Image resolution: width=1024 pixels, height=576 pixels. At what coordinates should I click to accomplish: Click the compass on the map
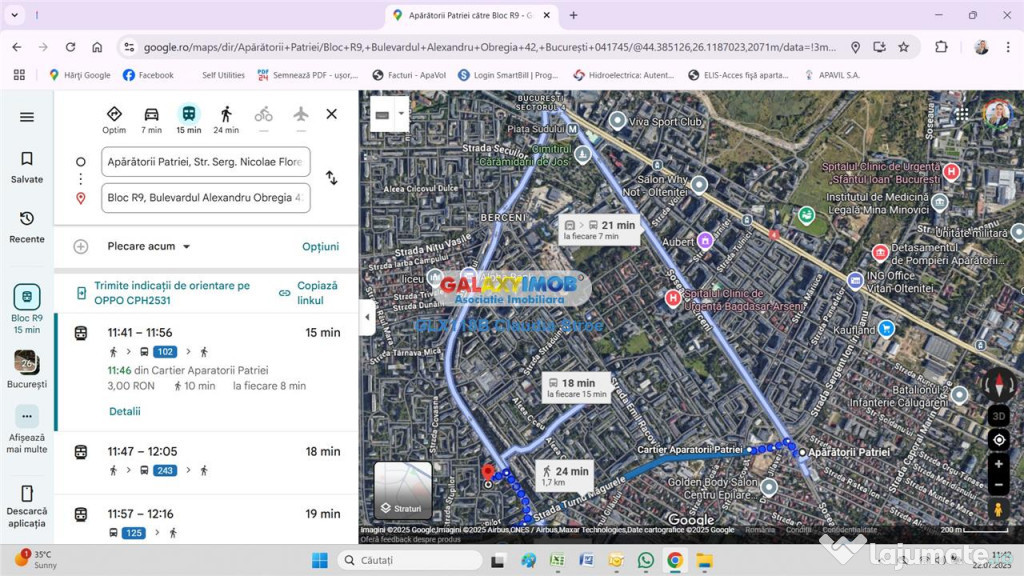coord(999,384)
